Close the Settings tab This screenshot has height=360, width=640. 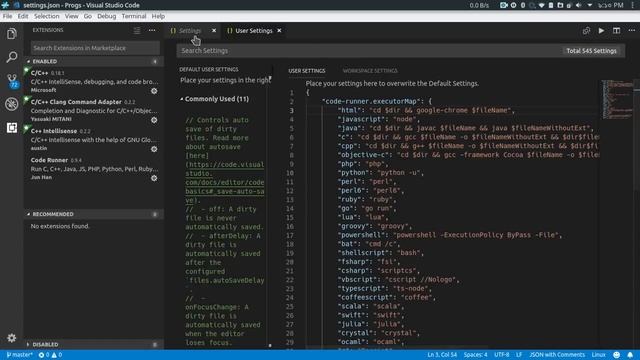[214, 31]
